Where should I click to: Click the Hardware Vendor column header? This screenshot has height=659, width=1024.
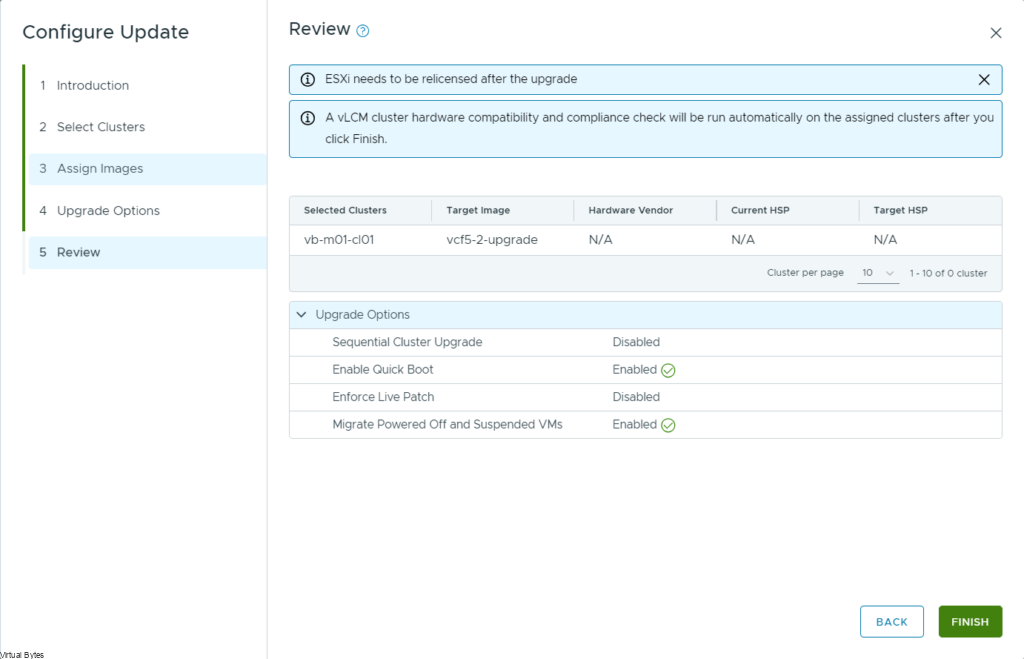point(630,211)
